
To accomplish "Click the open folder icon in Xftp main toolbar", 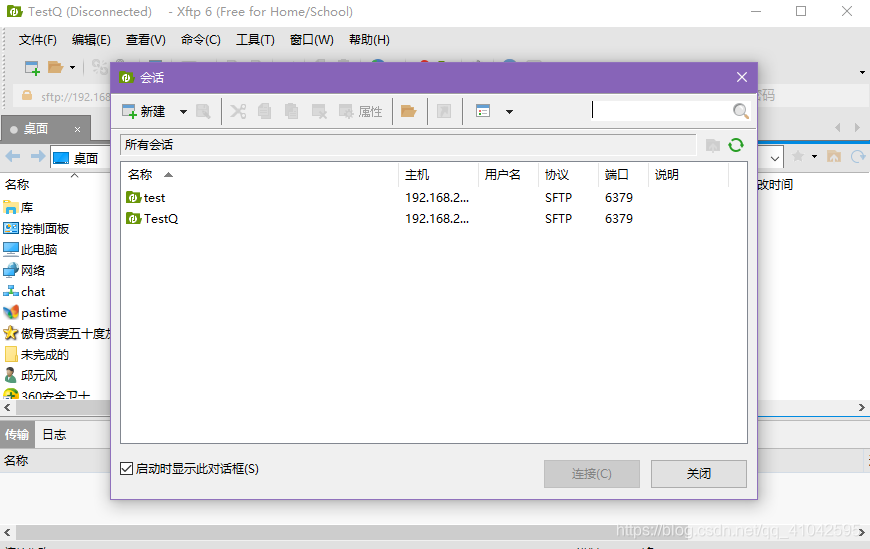I will click(x=55, y=68).
